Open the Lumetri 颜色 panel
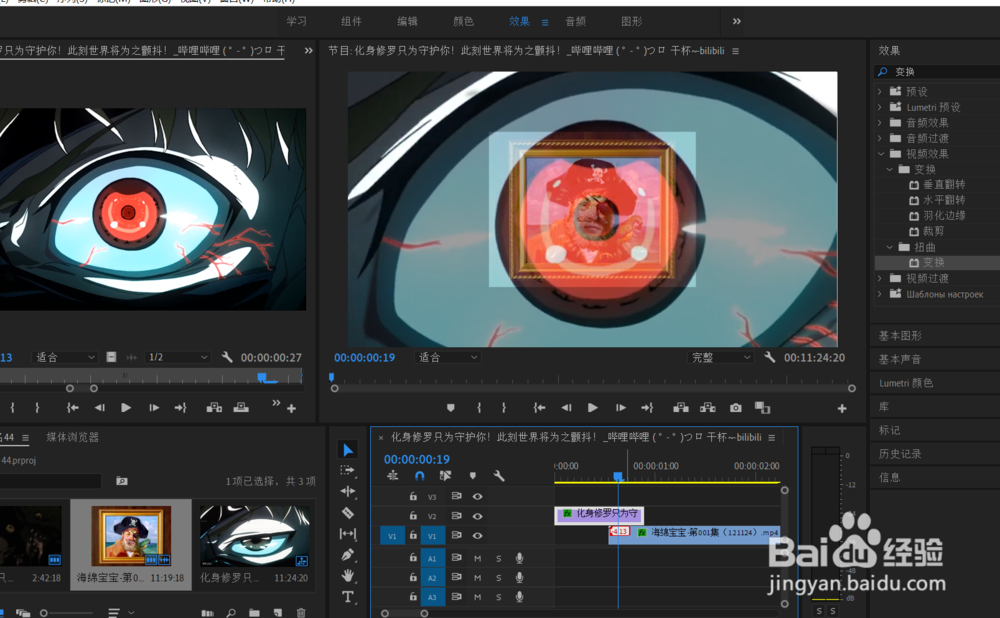Viewport: 1000px width, 618px height. 906,383
